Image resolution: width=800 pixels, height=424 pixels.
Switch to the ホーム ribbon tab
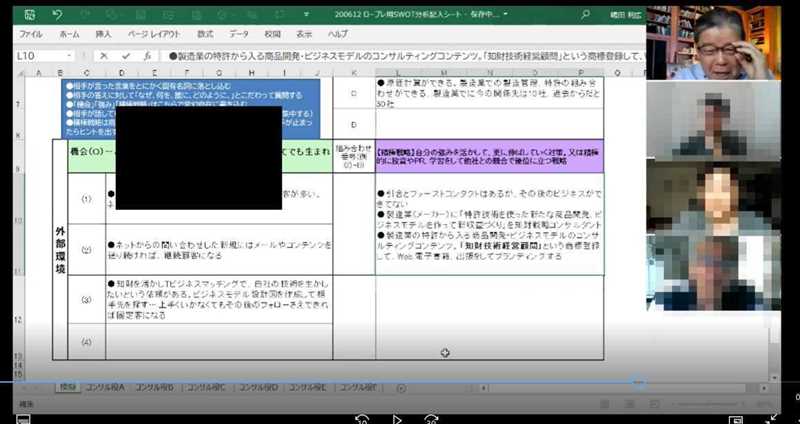69,34
